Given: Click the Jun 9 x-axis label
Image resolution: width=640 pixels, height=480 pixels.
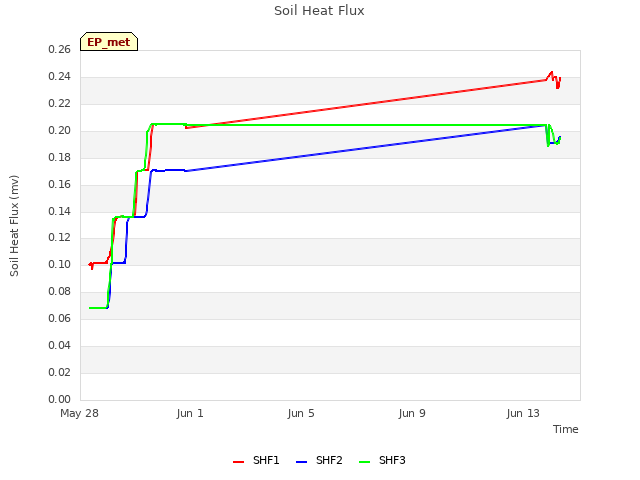Looking at the screenshot, I should pos(412,413).
